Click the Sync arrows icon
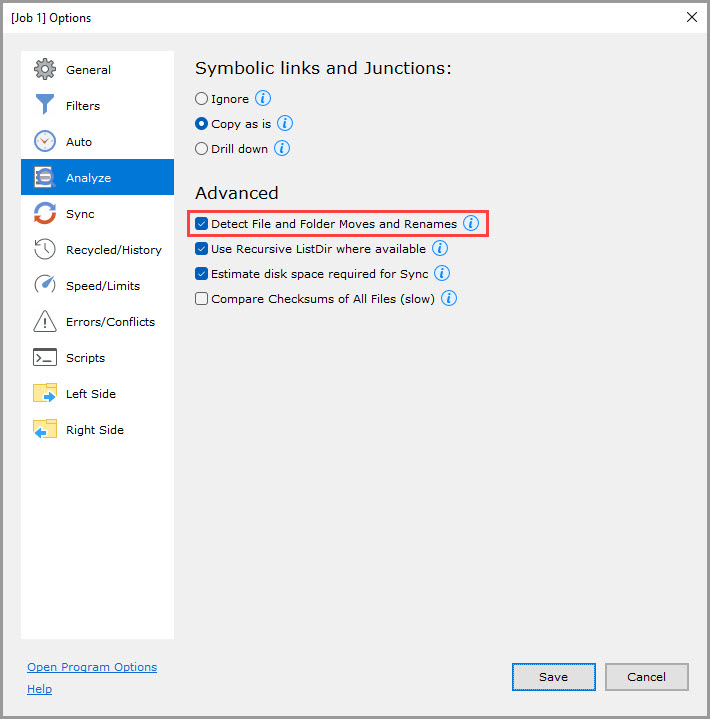This screenshot has width=710, height=719. coord(45,214)
